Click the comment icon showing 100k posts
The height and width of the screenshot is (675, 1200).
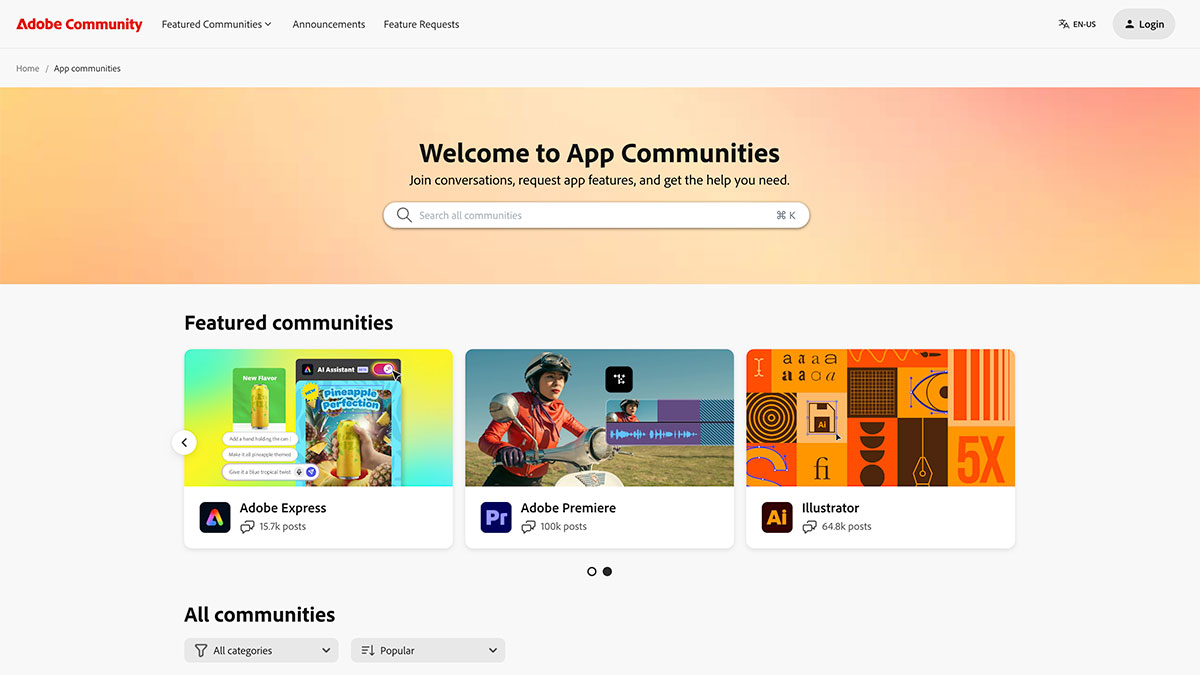click(528, 526)
